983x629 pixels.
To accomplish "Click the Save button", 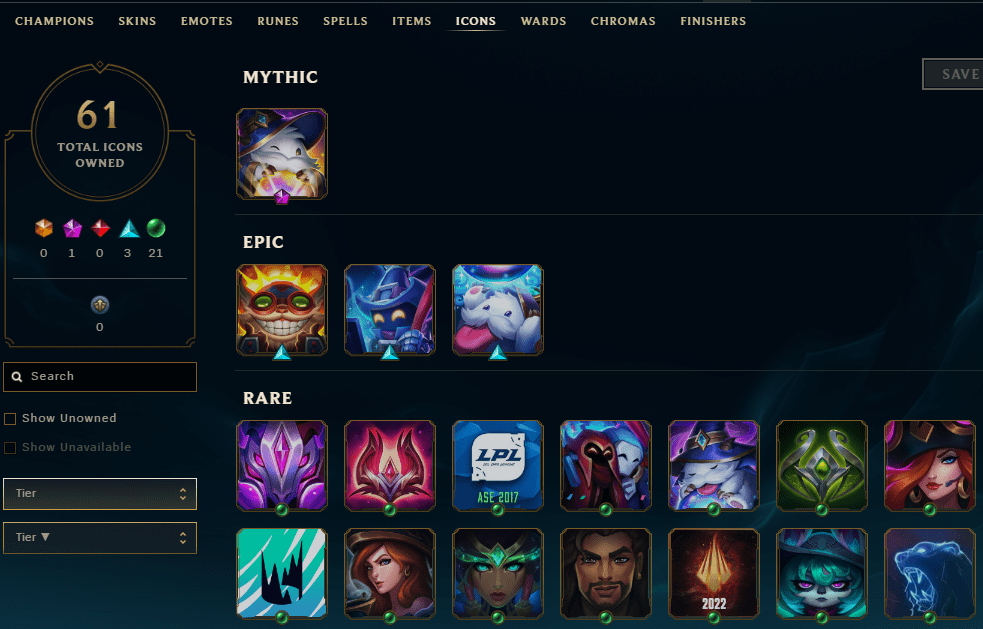I will coord(953,74).
